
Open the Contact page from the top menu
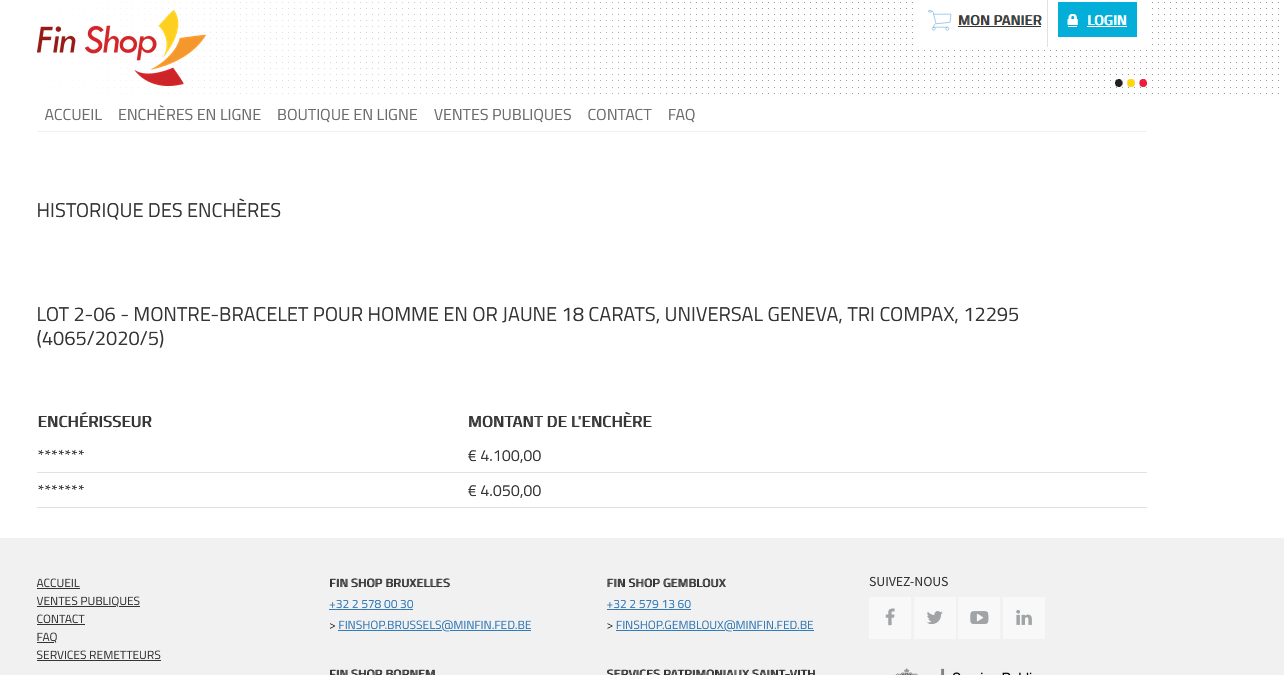click(x=619, y=114)
